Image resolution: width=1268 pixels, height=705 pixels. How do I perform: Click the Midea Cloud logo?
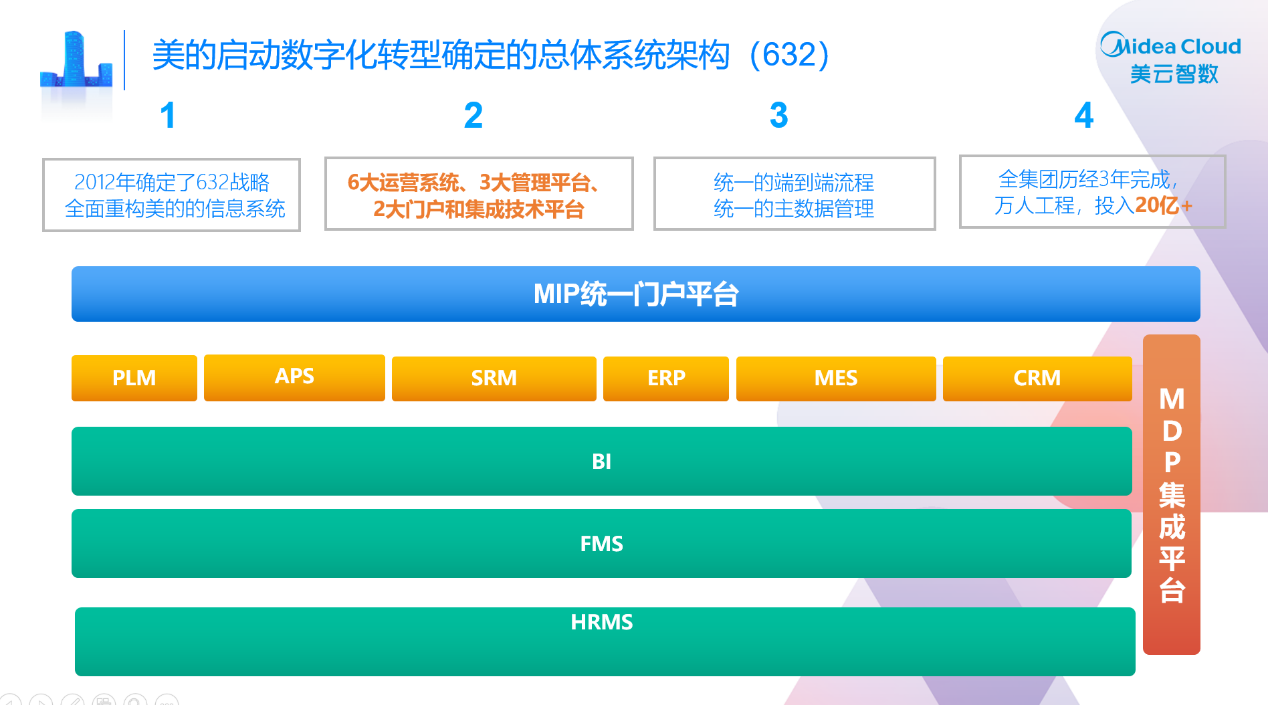tap(1171, 46)
